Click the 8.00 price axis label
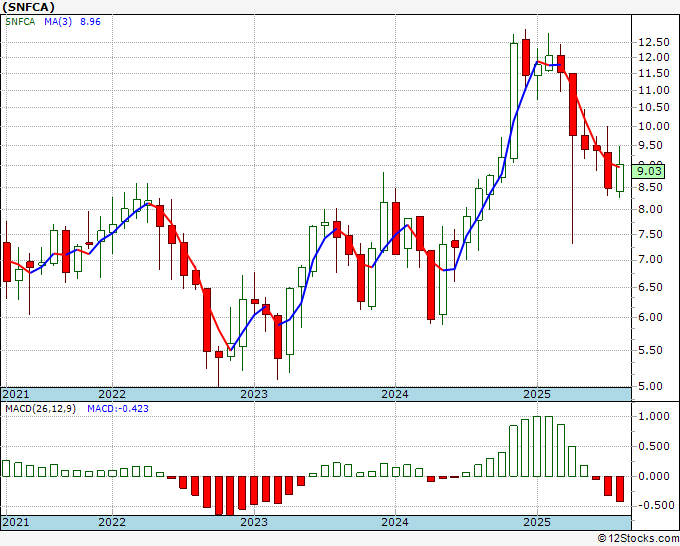The width and height of the screenshot is (680, 546). coord(651,209)
